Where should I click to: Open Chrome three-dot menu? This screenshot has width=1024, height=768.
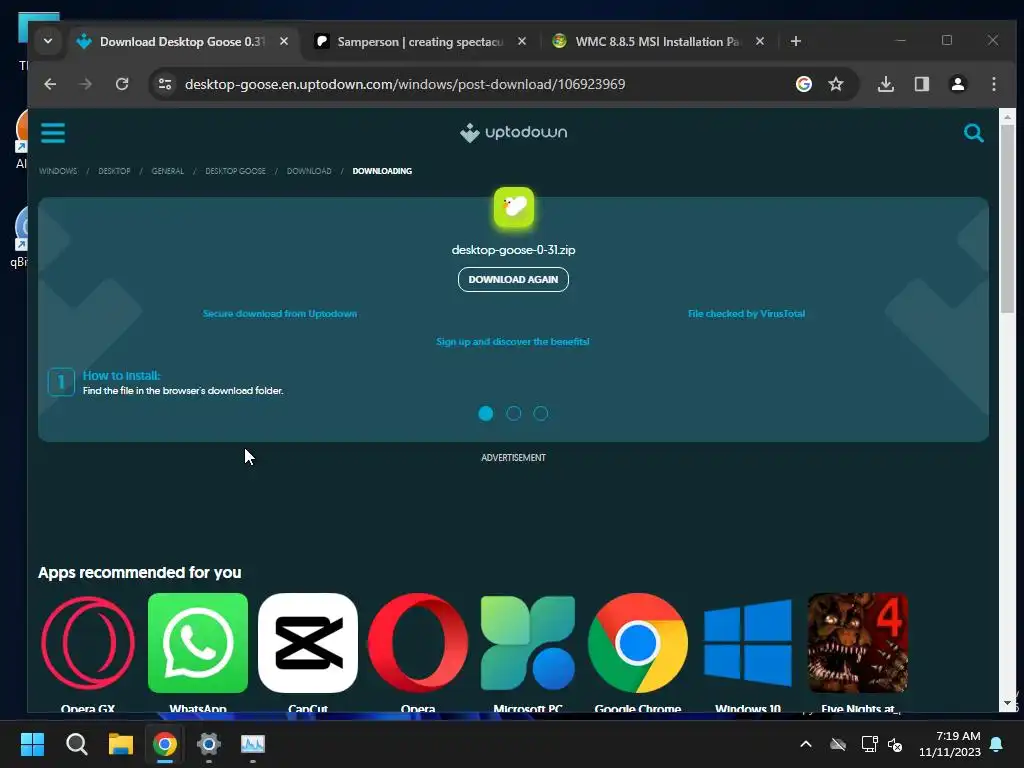pyautogui.click(x=993, y=84)
